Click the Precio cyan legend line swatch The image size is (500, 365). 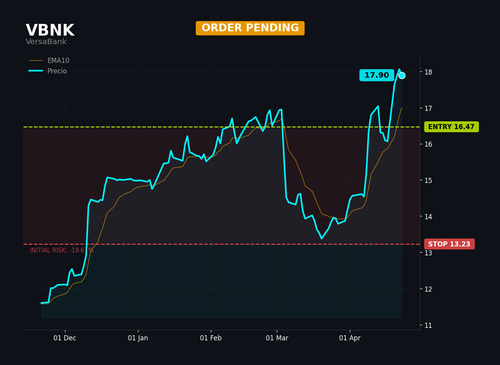(36, 71)
